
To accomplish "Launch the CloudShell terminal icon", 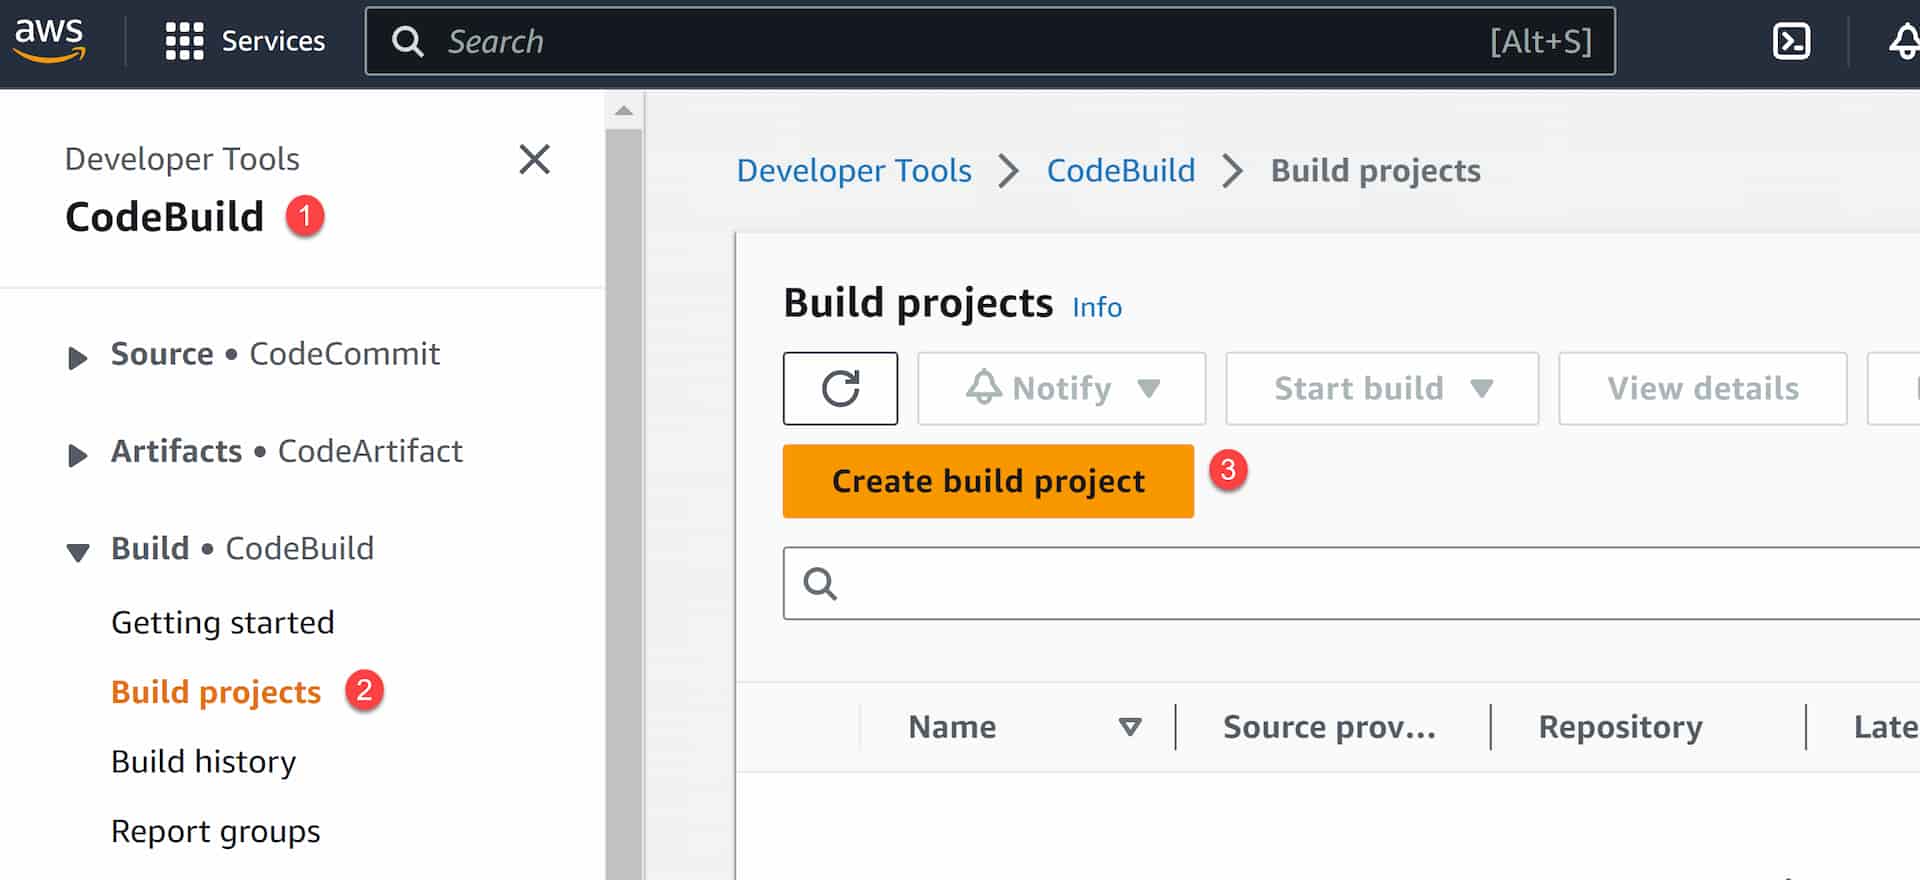I will tap(1790, 41).
